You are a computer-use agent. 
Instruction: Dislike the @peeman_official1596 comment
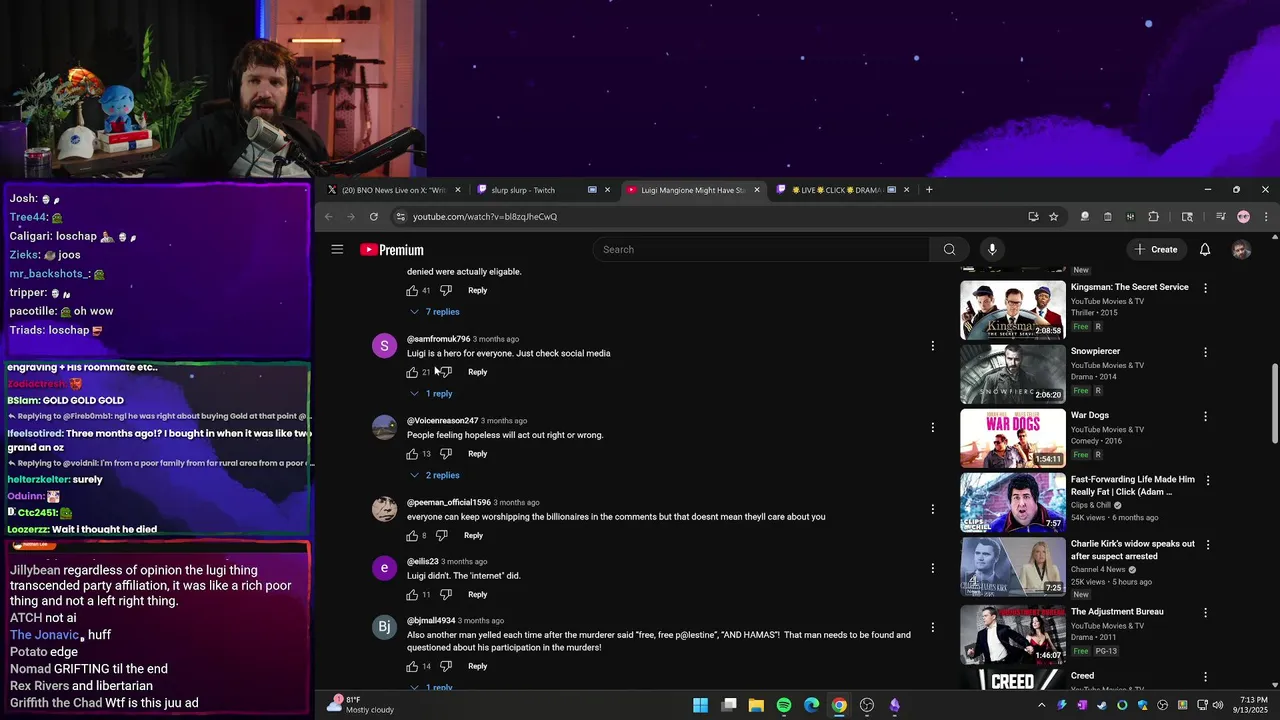coord(441,535)
